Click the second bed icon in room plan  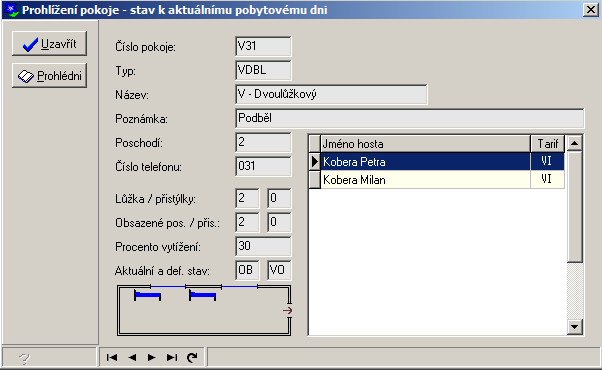203,295
